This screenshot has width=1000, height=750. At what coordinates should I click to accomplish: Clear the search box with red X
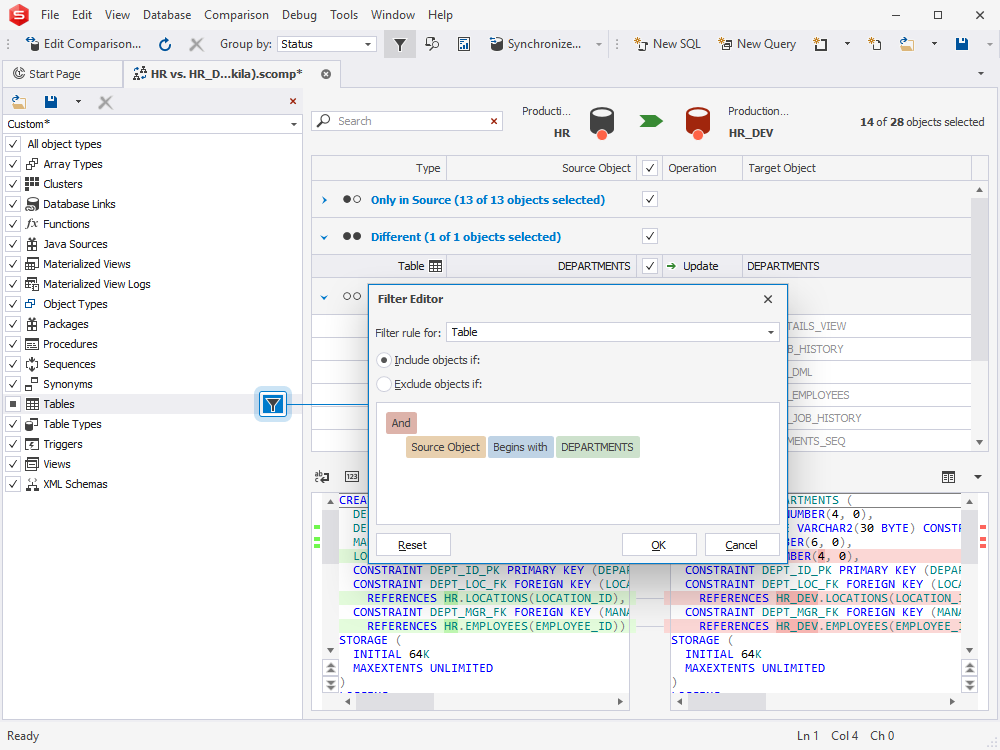tap(494, 121)
